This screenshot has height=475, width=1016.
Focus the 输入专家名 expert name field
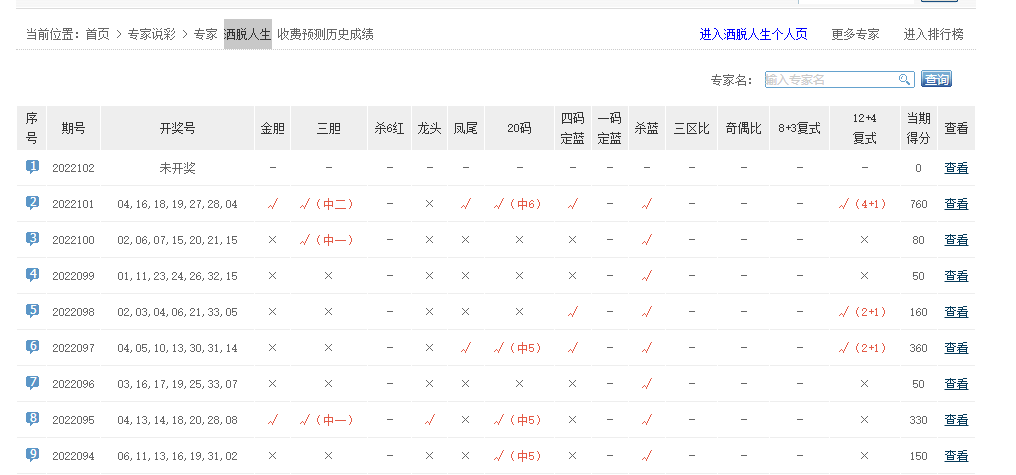(x=830, y=80)
